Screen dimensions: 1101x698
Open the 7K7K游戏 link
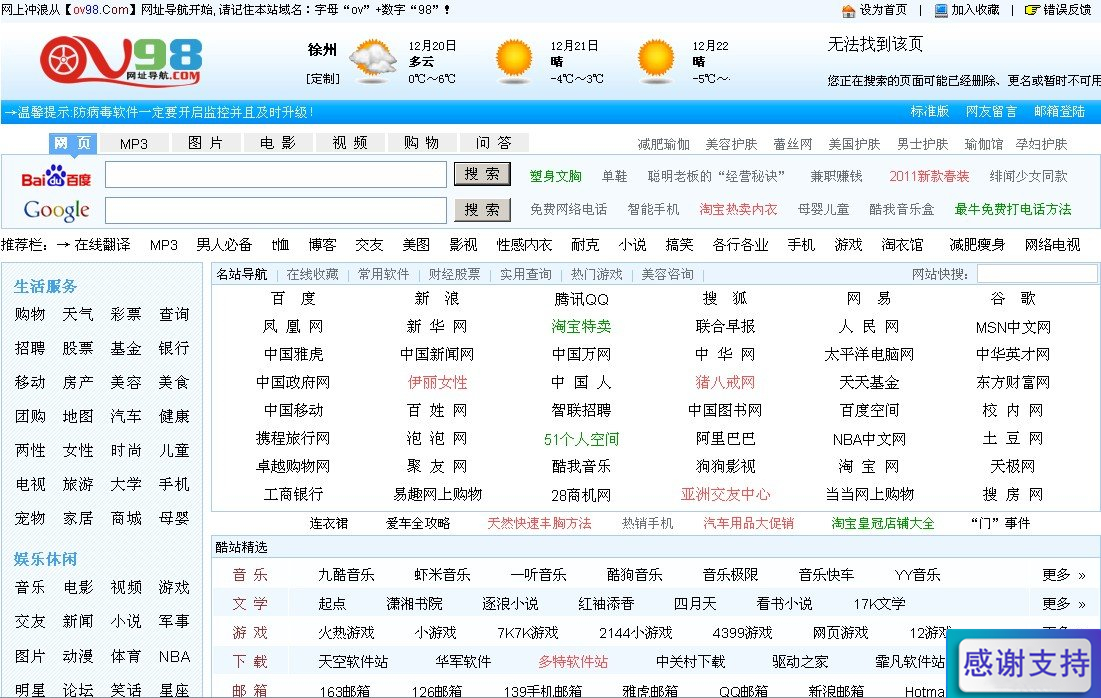click(x=527, y=633)
